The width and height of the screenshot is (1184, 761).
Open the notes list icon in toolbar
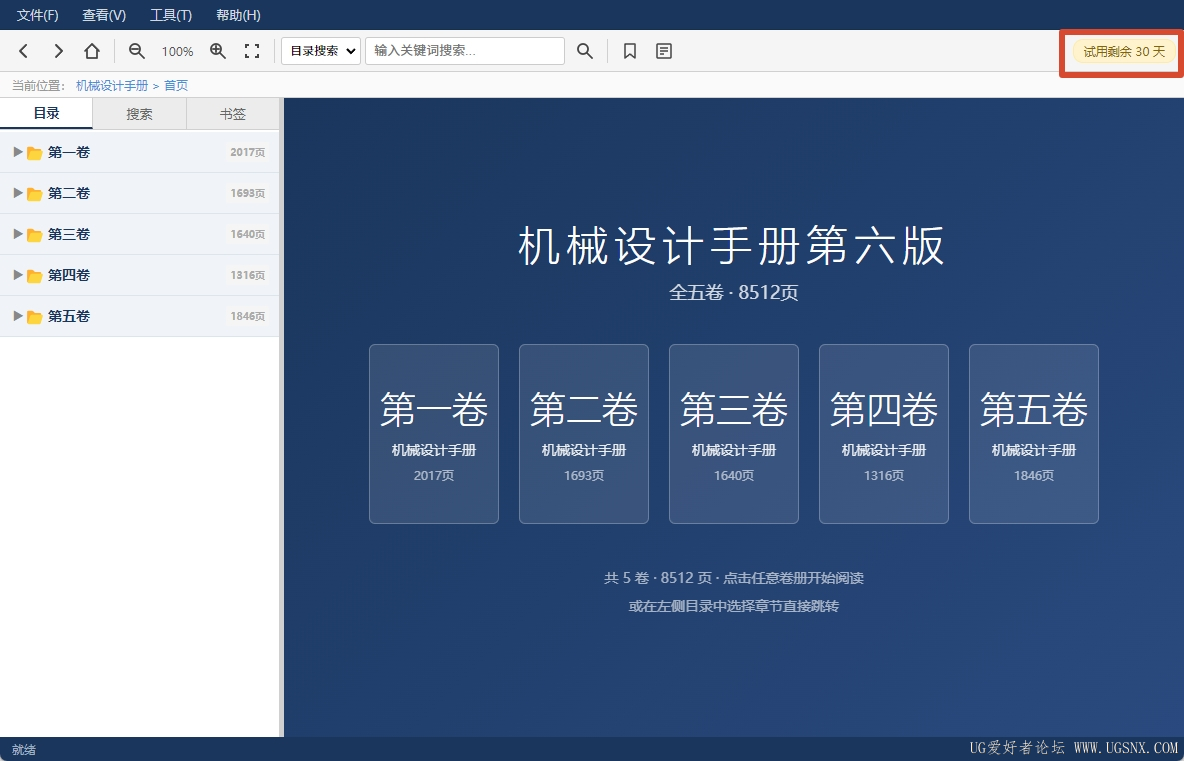[x=664, y=51]
